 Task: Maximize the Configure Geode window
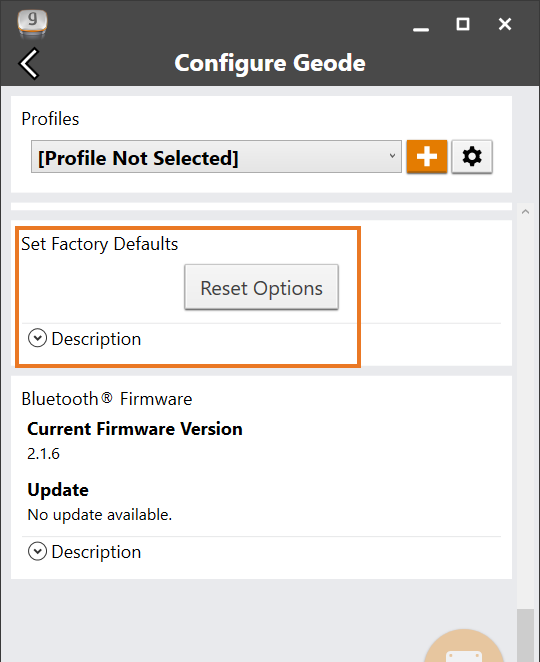(x=463, y=24)
